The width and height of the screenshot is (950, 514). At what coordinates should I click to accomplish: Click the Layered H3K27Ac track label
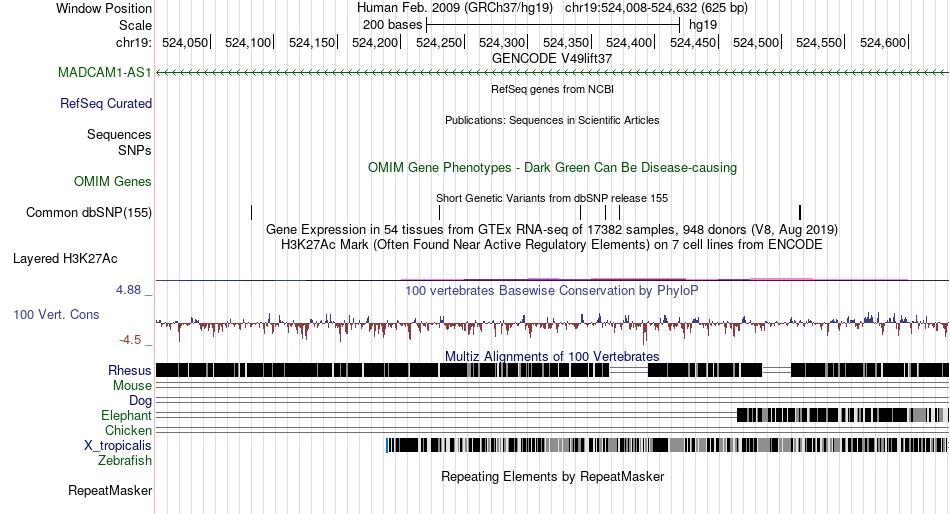pyautogui.click(x=65, y=259)
